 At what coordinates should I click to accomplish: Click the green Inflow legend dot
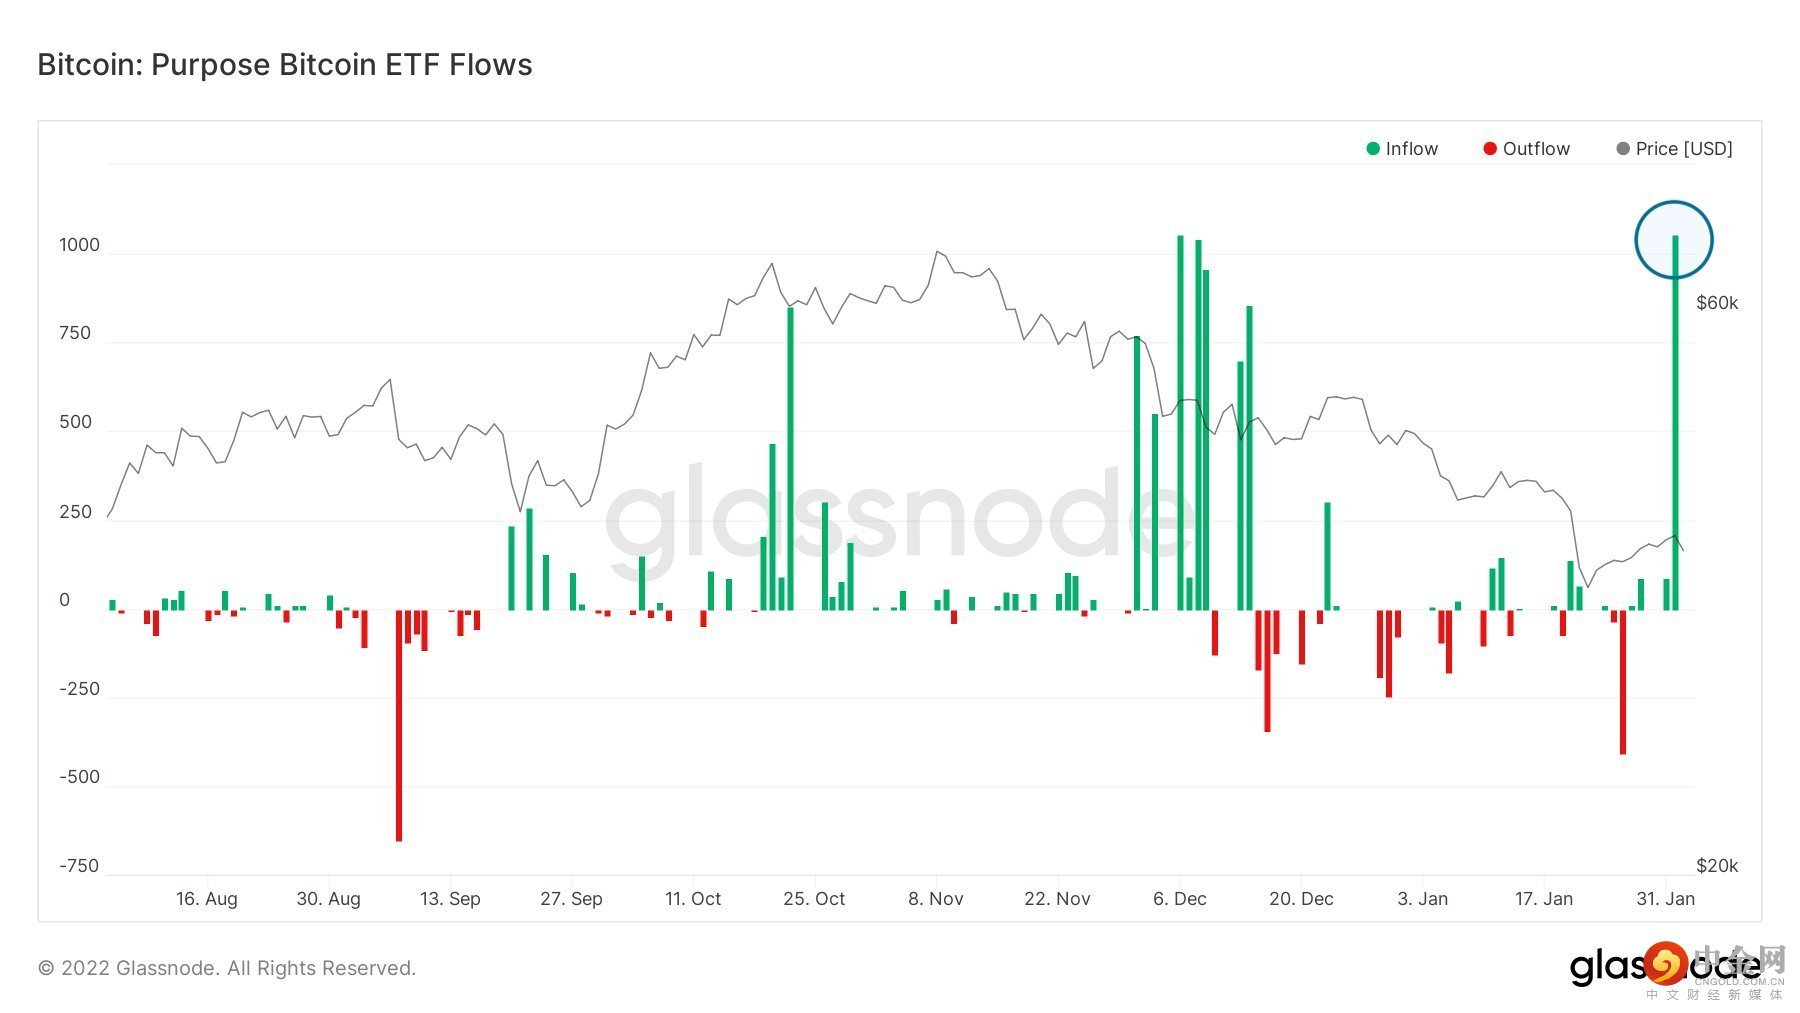coord(1373,149)
